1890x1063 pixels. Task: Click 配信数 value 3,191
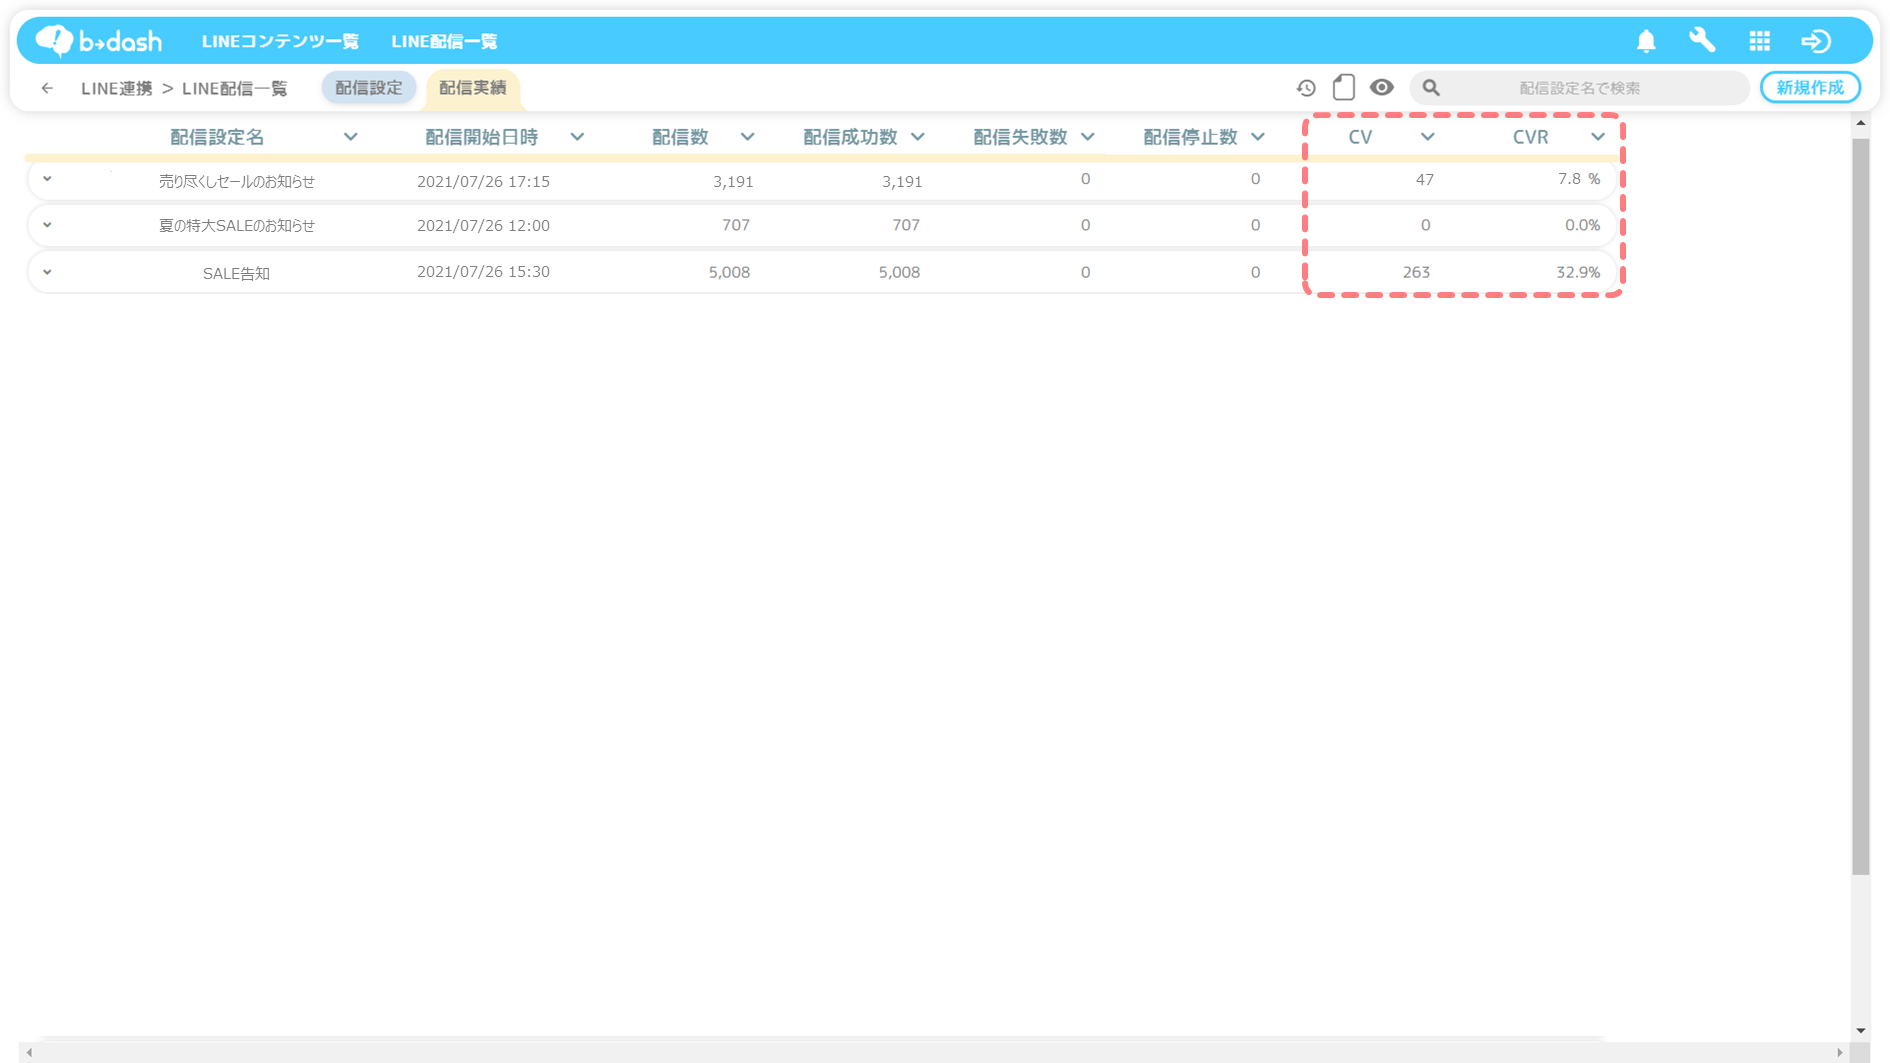733,181
